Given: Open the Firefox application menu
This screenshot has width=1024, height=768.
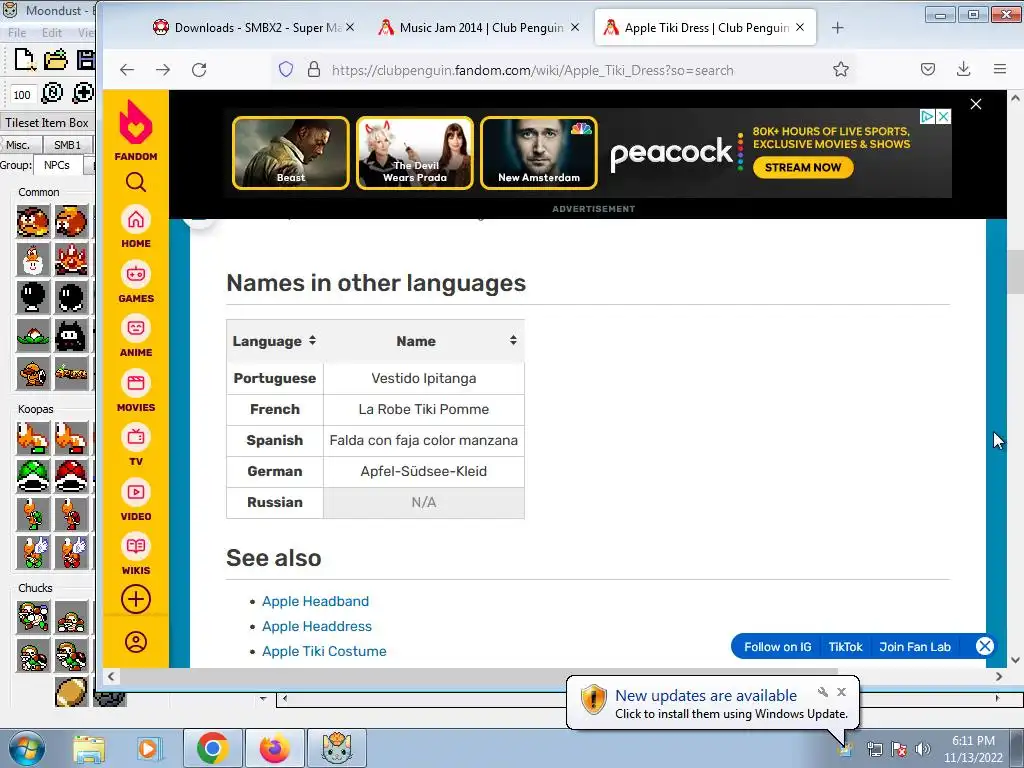Looking at the screenshot, I should pyautogui.click(x=999, y=69).
